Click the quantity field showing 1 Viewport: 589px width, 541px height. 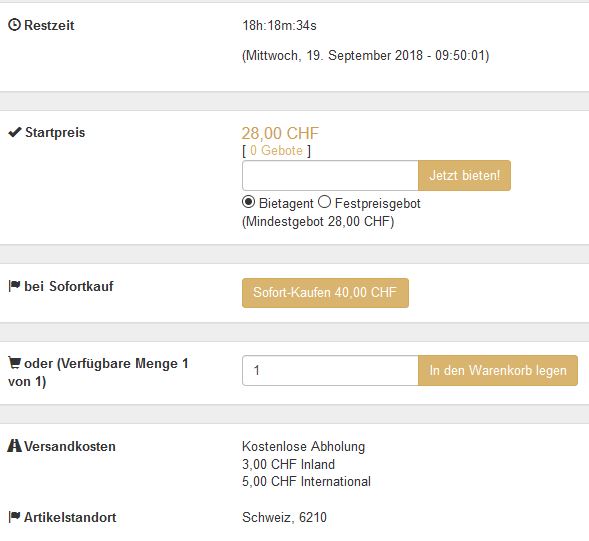(330, 370)
